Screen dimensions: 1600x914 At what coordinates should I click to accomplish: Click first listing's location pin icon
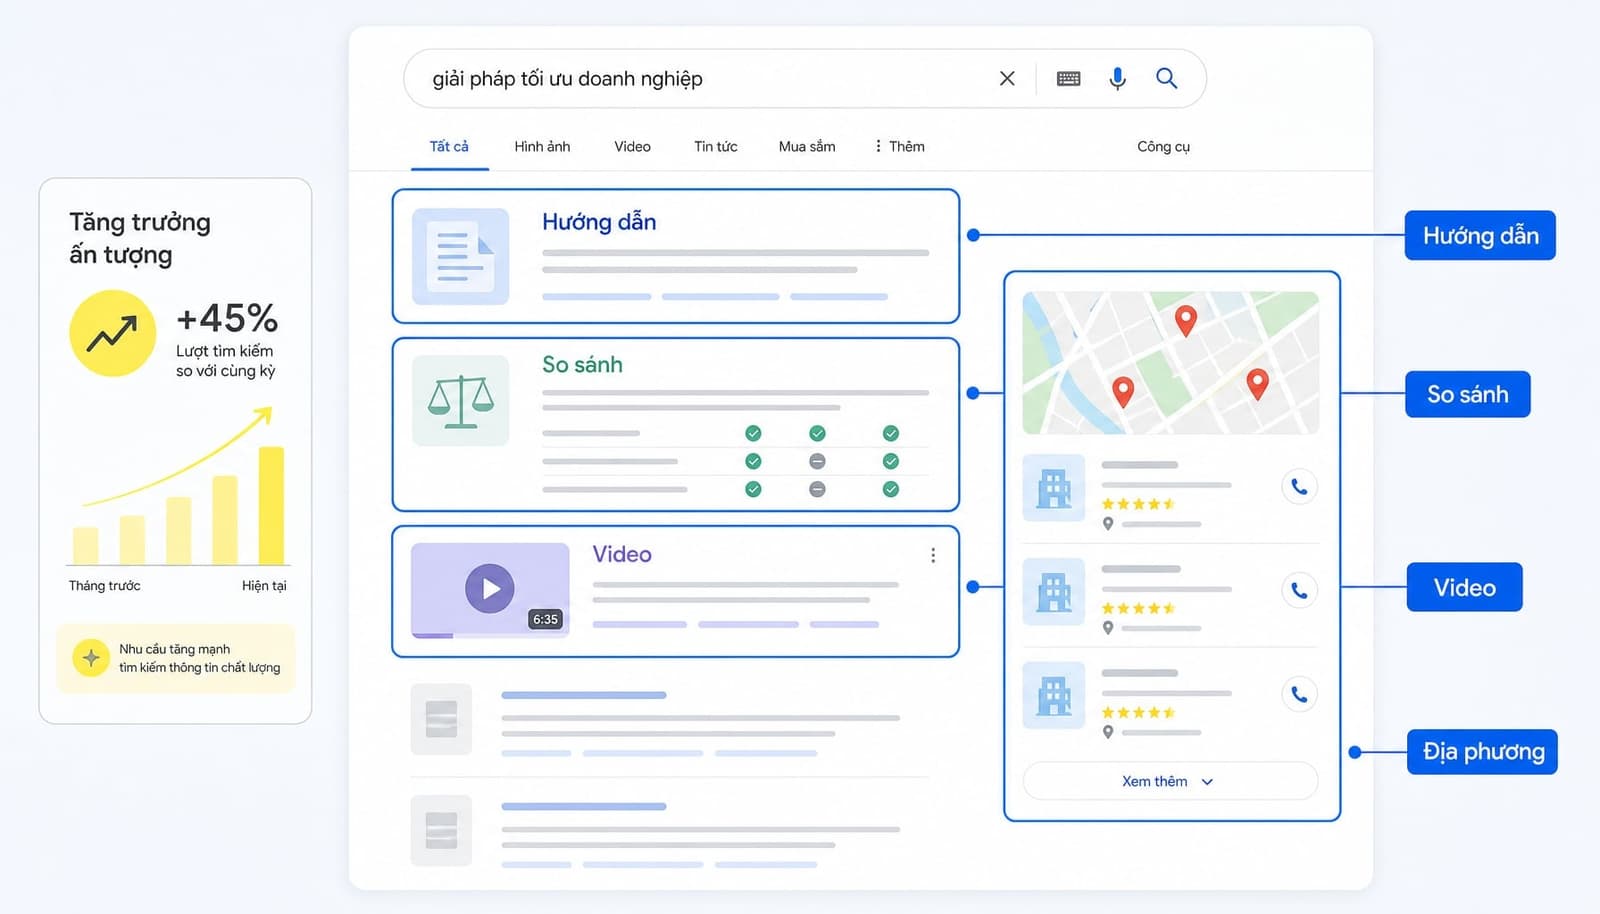(x=1108, y=524)
